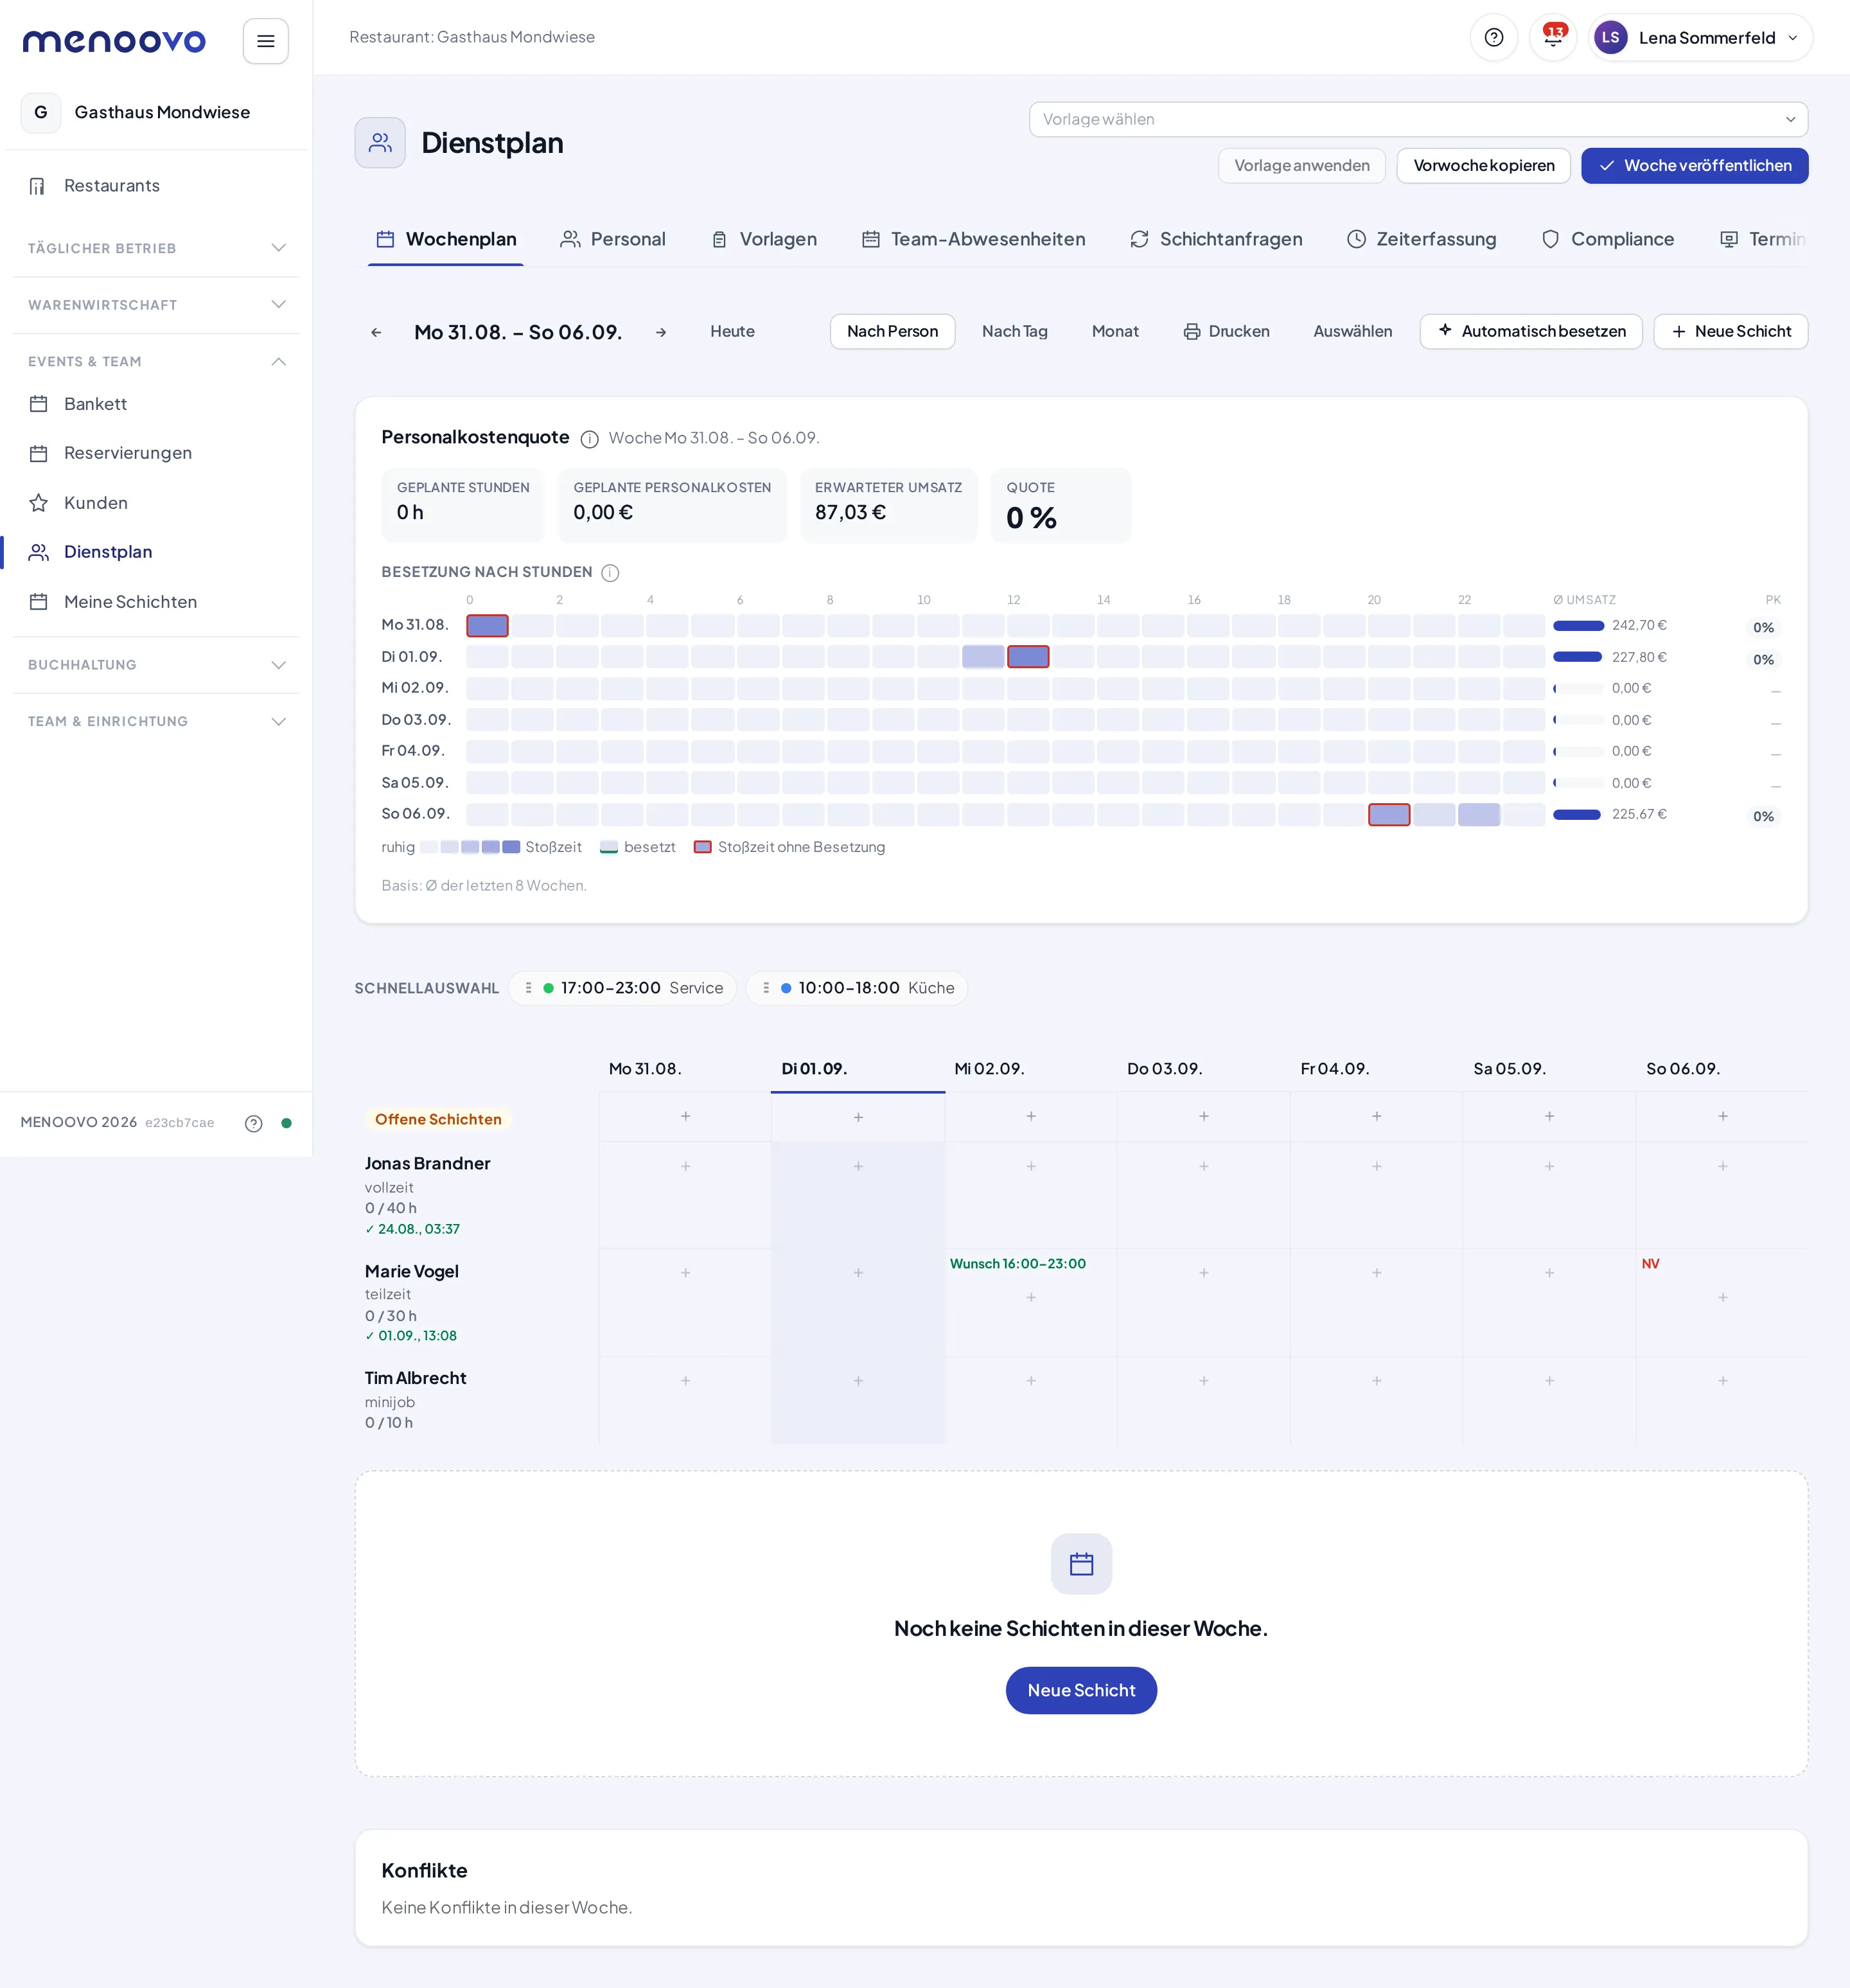Viewport: 1850px width, 1988px height.
Task: Activate Auswählen selection mode
Action: point(1352,332)
